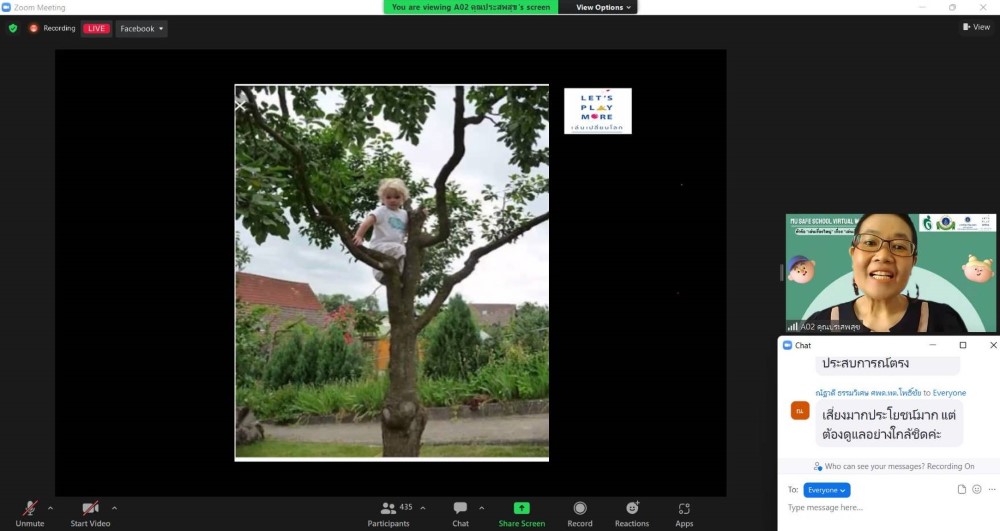Open the Reactions menu

[631, 510]
